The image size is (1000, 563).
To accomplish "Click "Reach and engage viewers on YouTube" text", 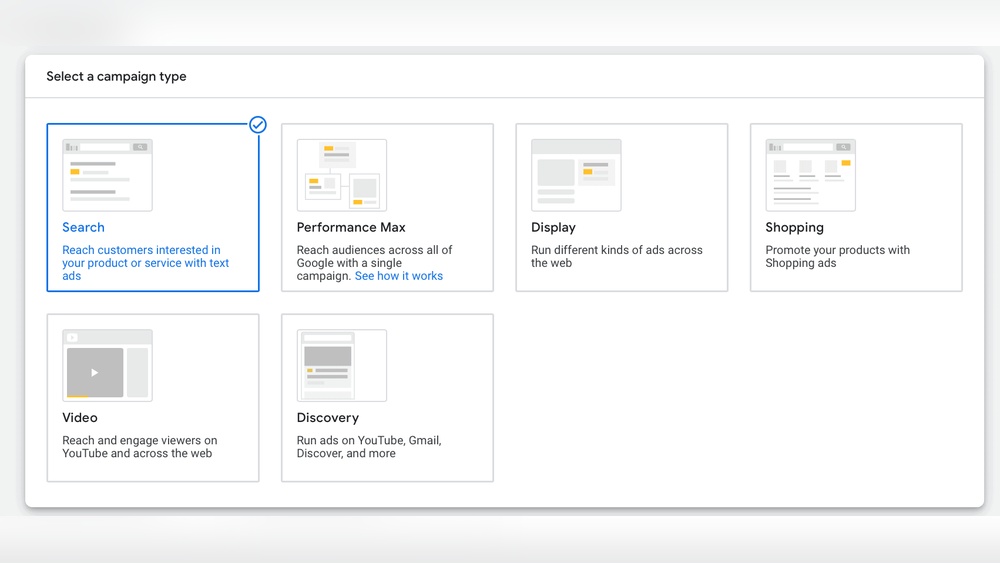I will coord(139,446).
